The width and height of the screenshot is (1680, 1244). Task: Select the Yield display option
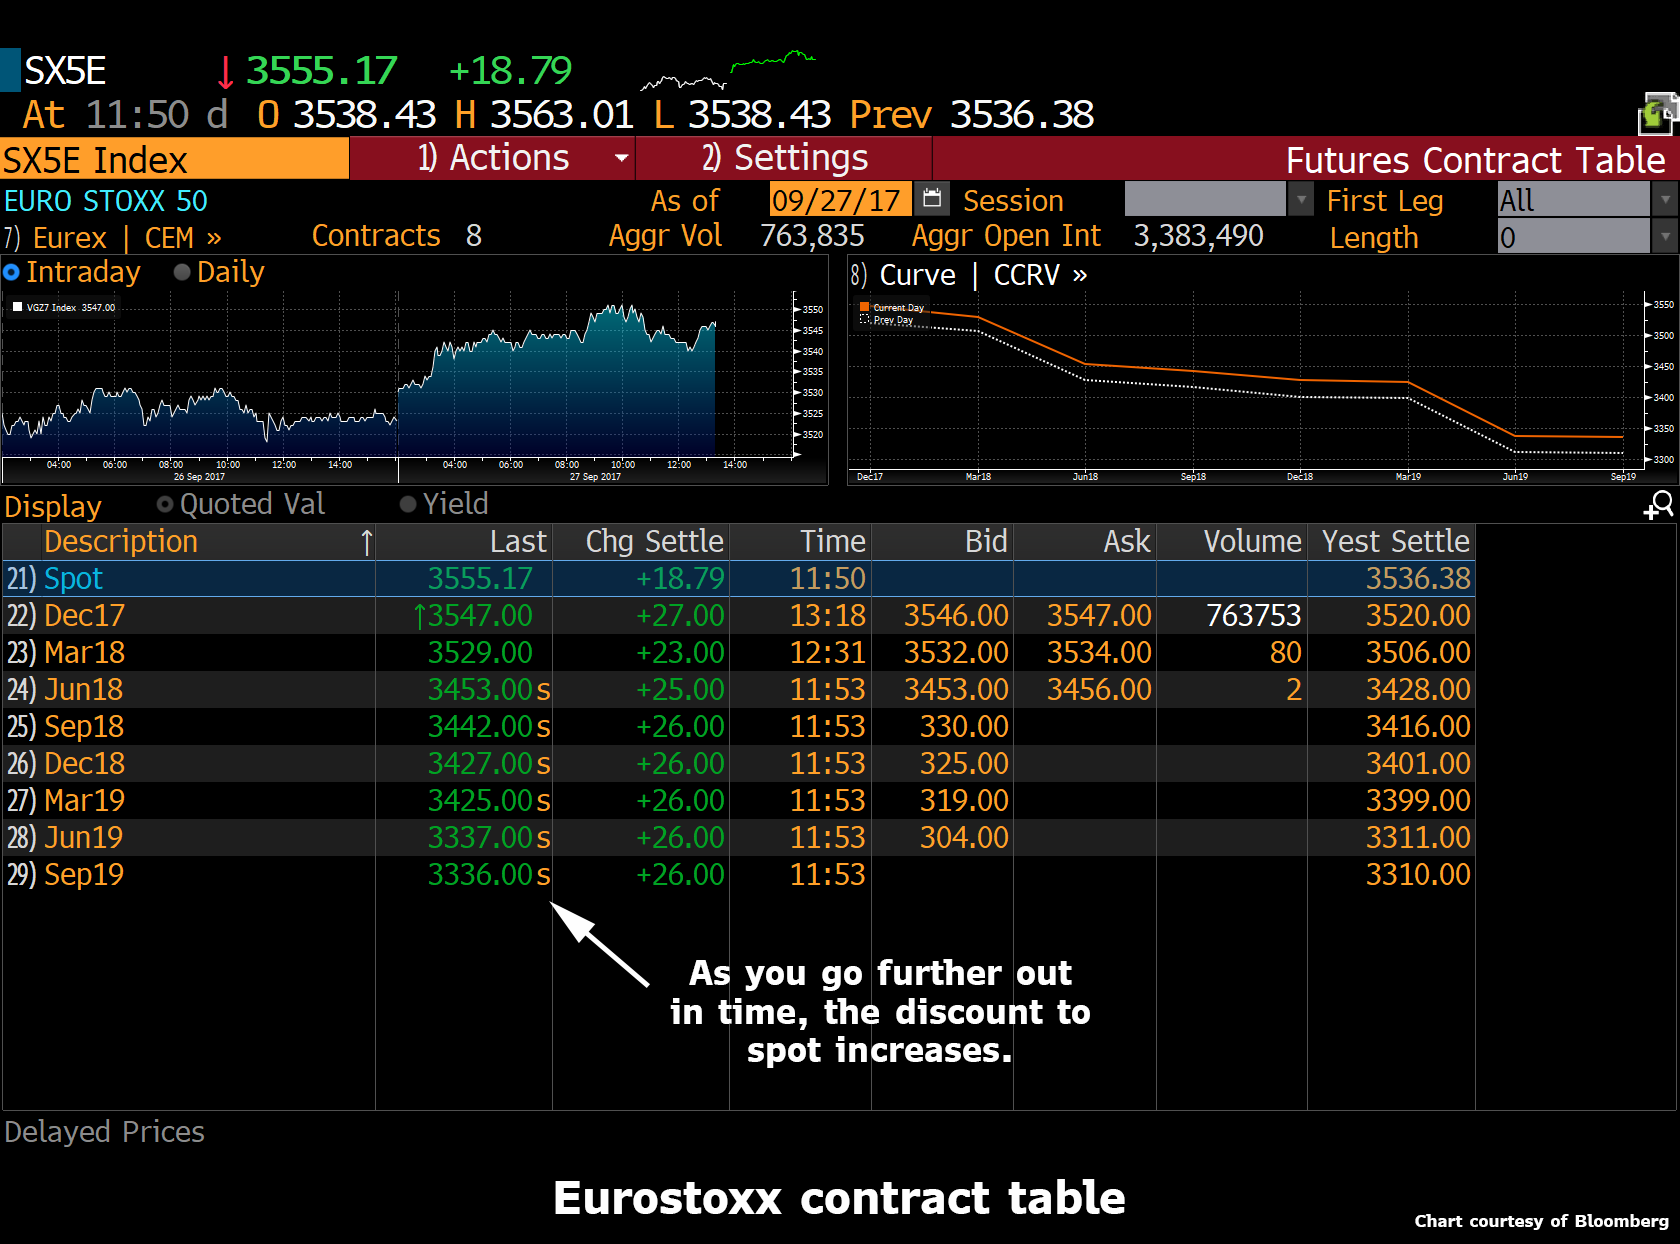tap(408, 504)
